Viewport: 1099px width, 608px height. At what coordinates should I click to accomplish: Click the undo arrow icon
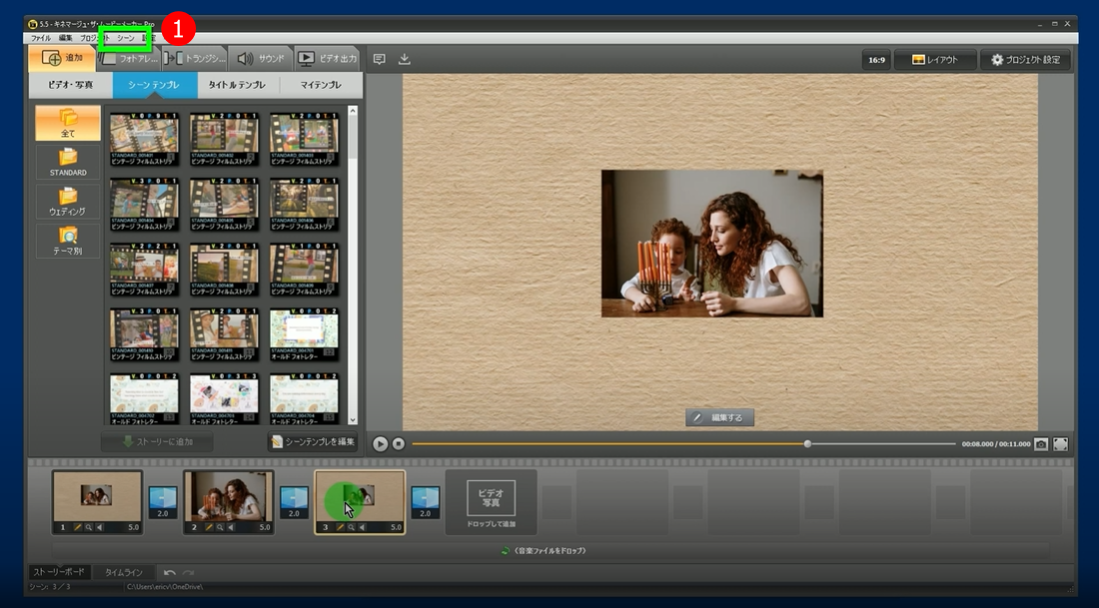(x=170, y=573)
